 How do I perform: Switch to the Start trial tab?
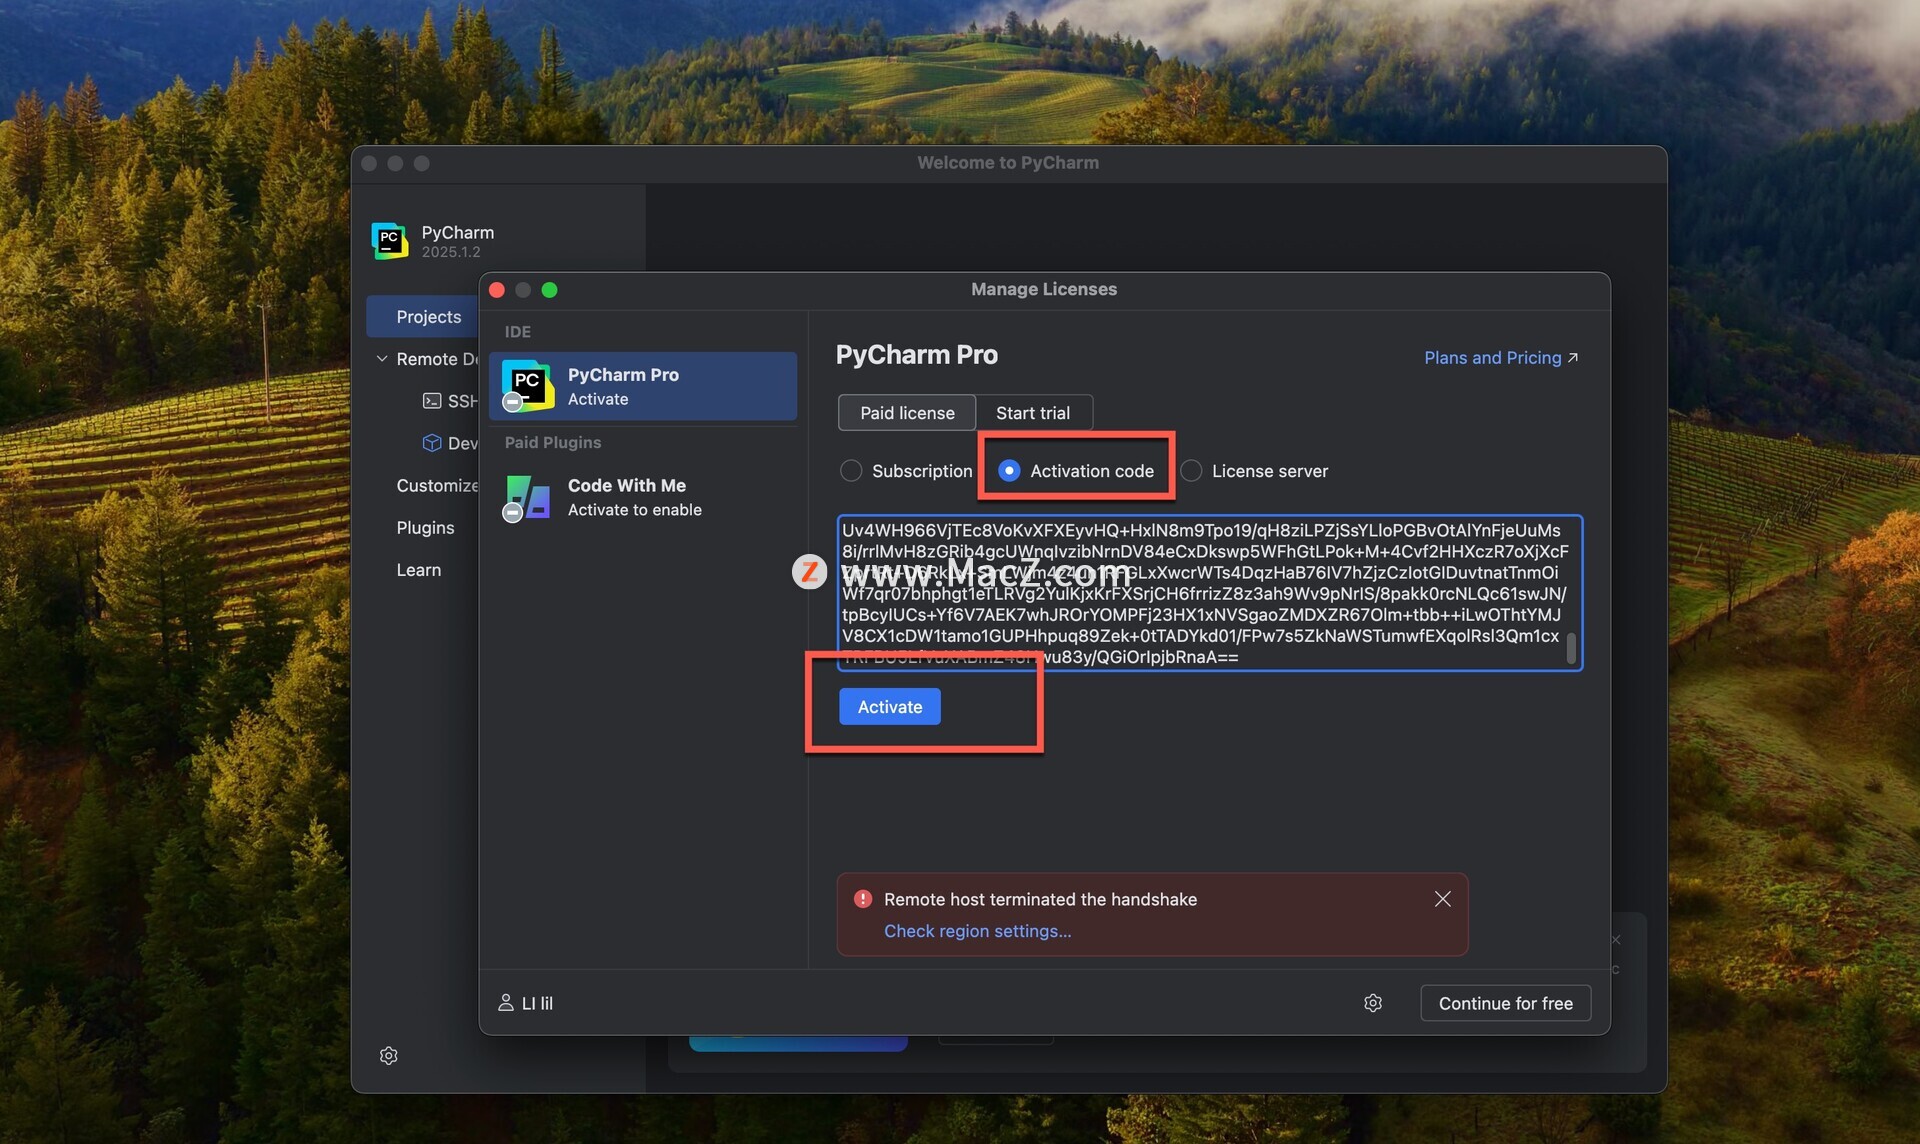pyautogui.click(x=1033, y=413)
